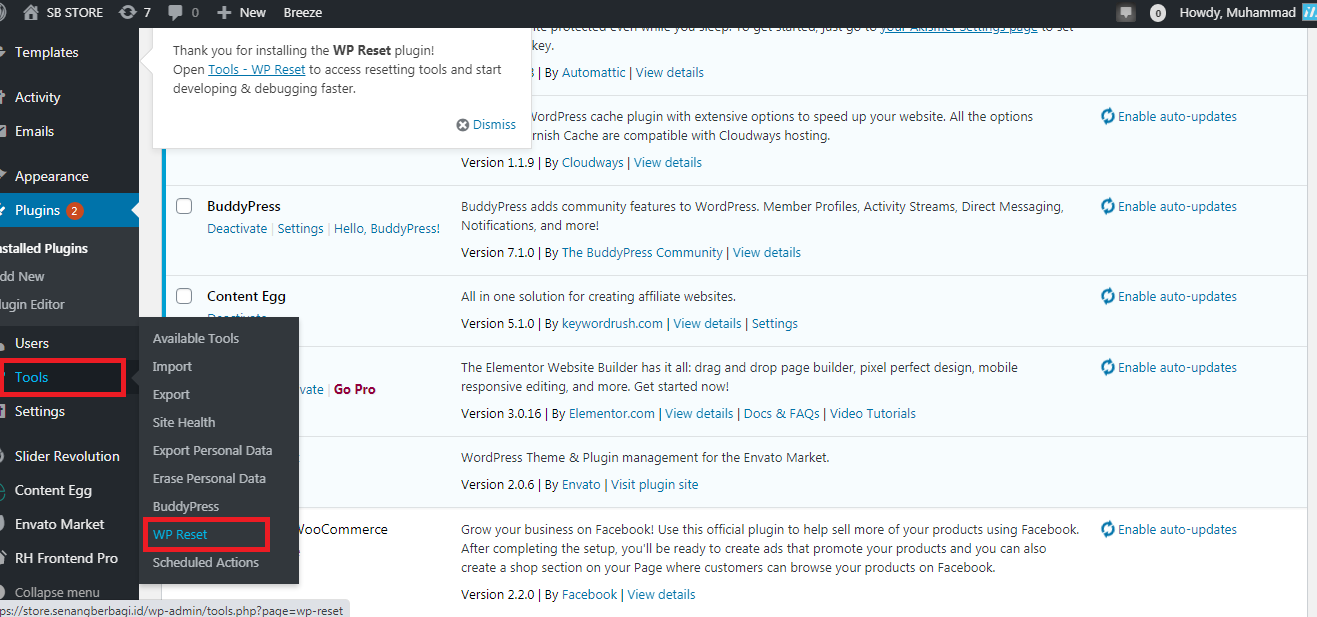Open Activity in the sidebar

(x=38, y=97)
